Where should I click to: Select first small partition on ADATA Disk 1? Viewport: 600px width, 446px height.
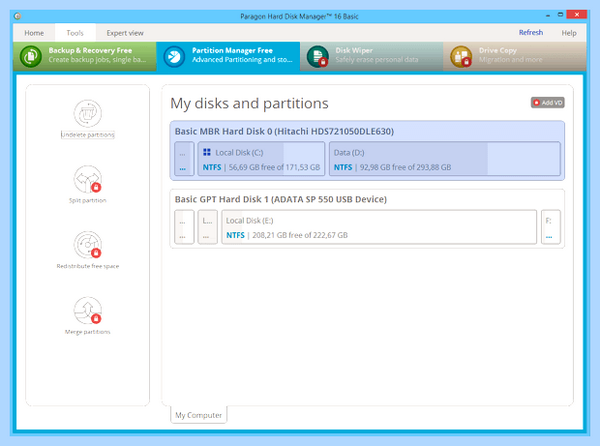184,227
